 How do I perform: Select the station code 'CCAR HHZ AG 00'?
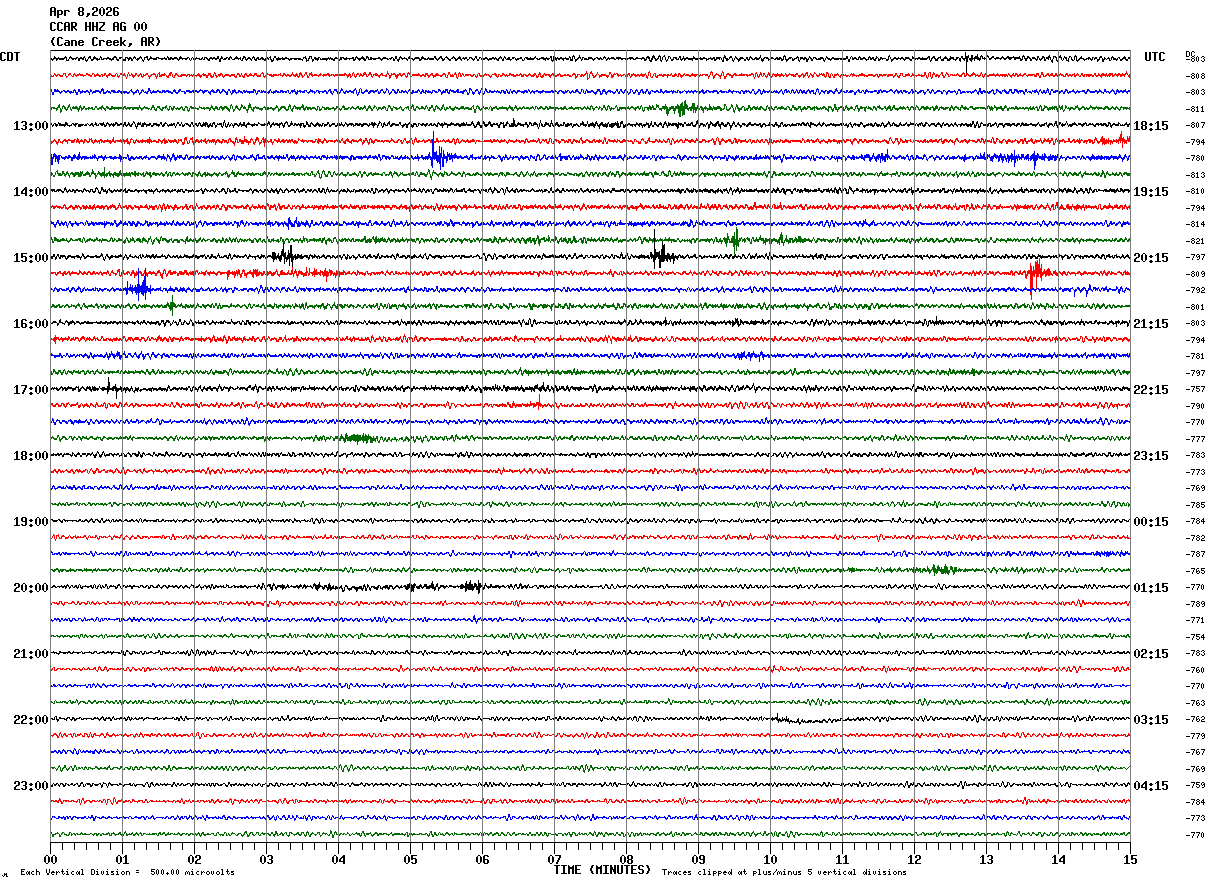coord(98,27)
